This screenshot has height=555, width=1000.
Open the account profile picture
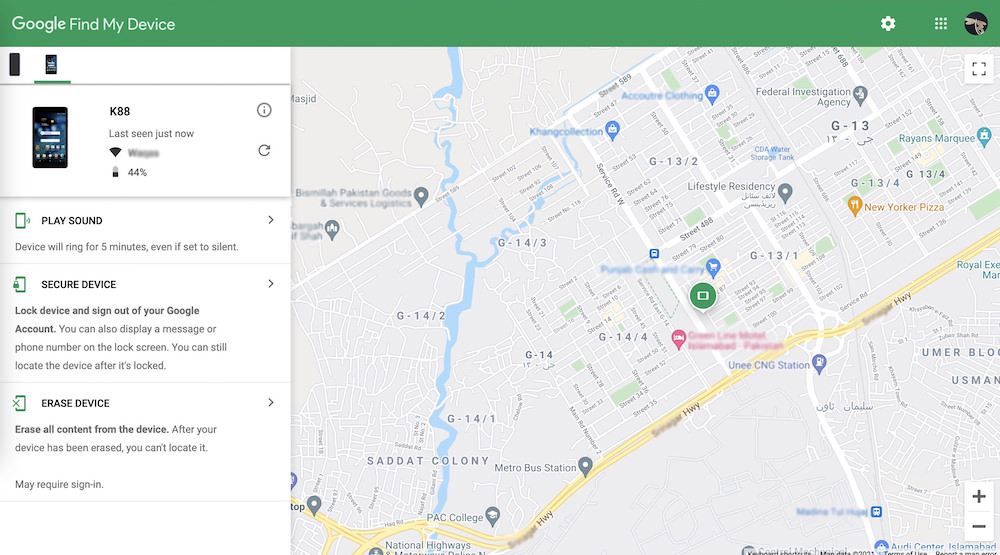point(976,24)
